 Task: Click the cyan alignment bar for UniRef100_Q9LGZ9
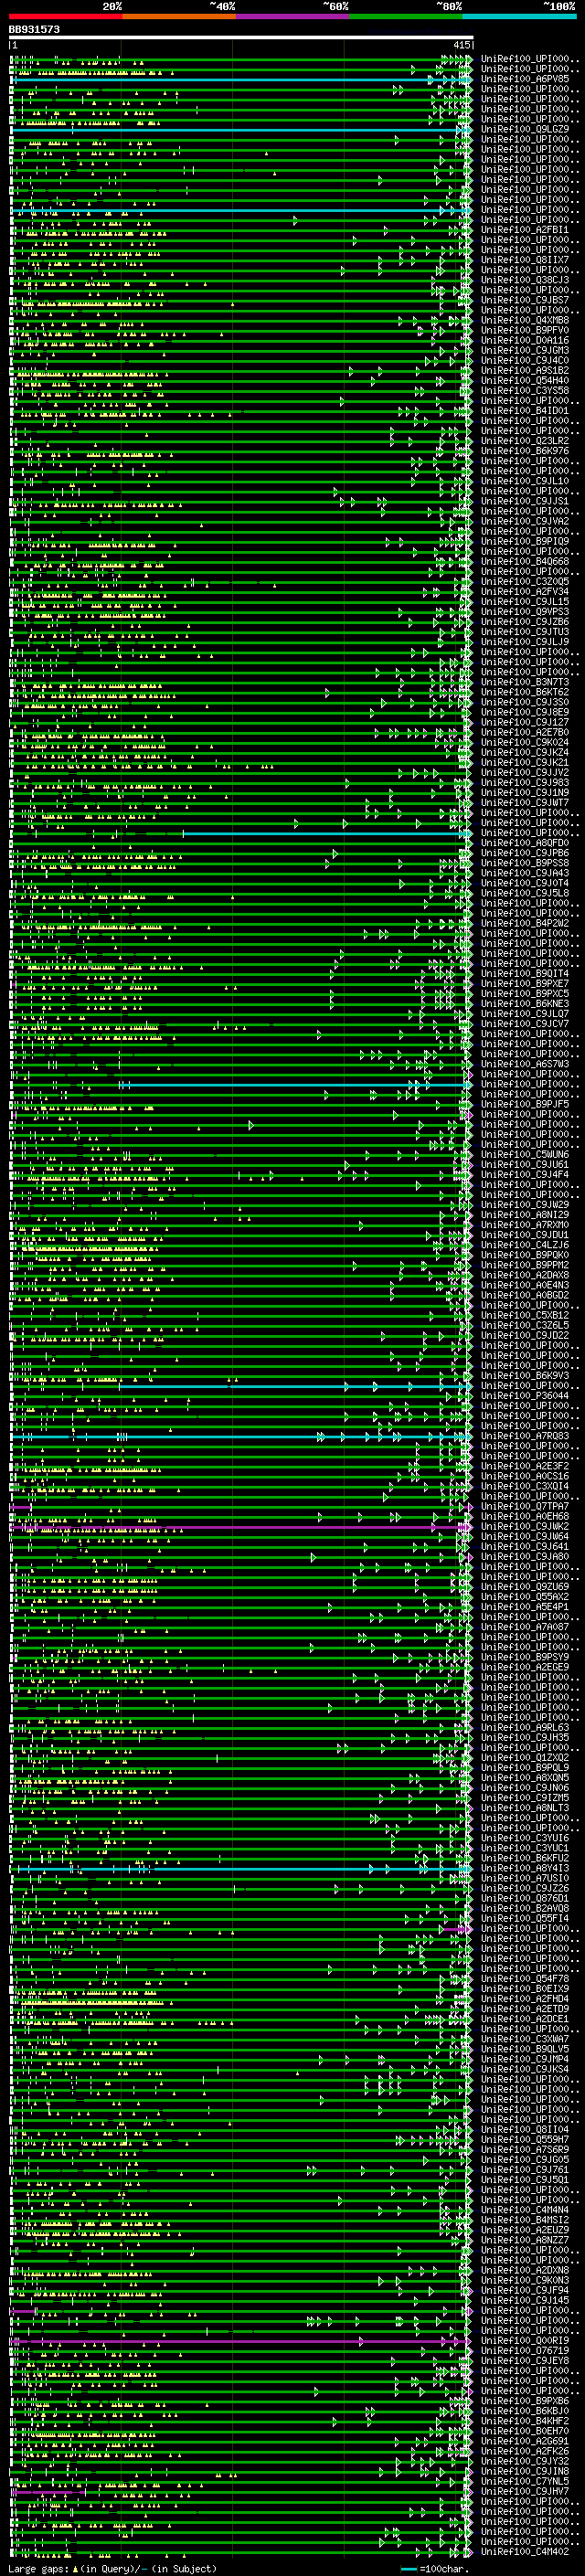click(241, 130)
